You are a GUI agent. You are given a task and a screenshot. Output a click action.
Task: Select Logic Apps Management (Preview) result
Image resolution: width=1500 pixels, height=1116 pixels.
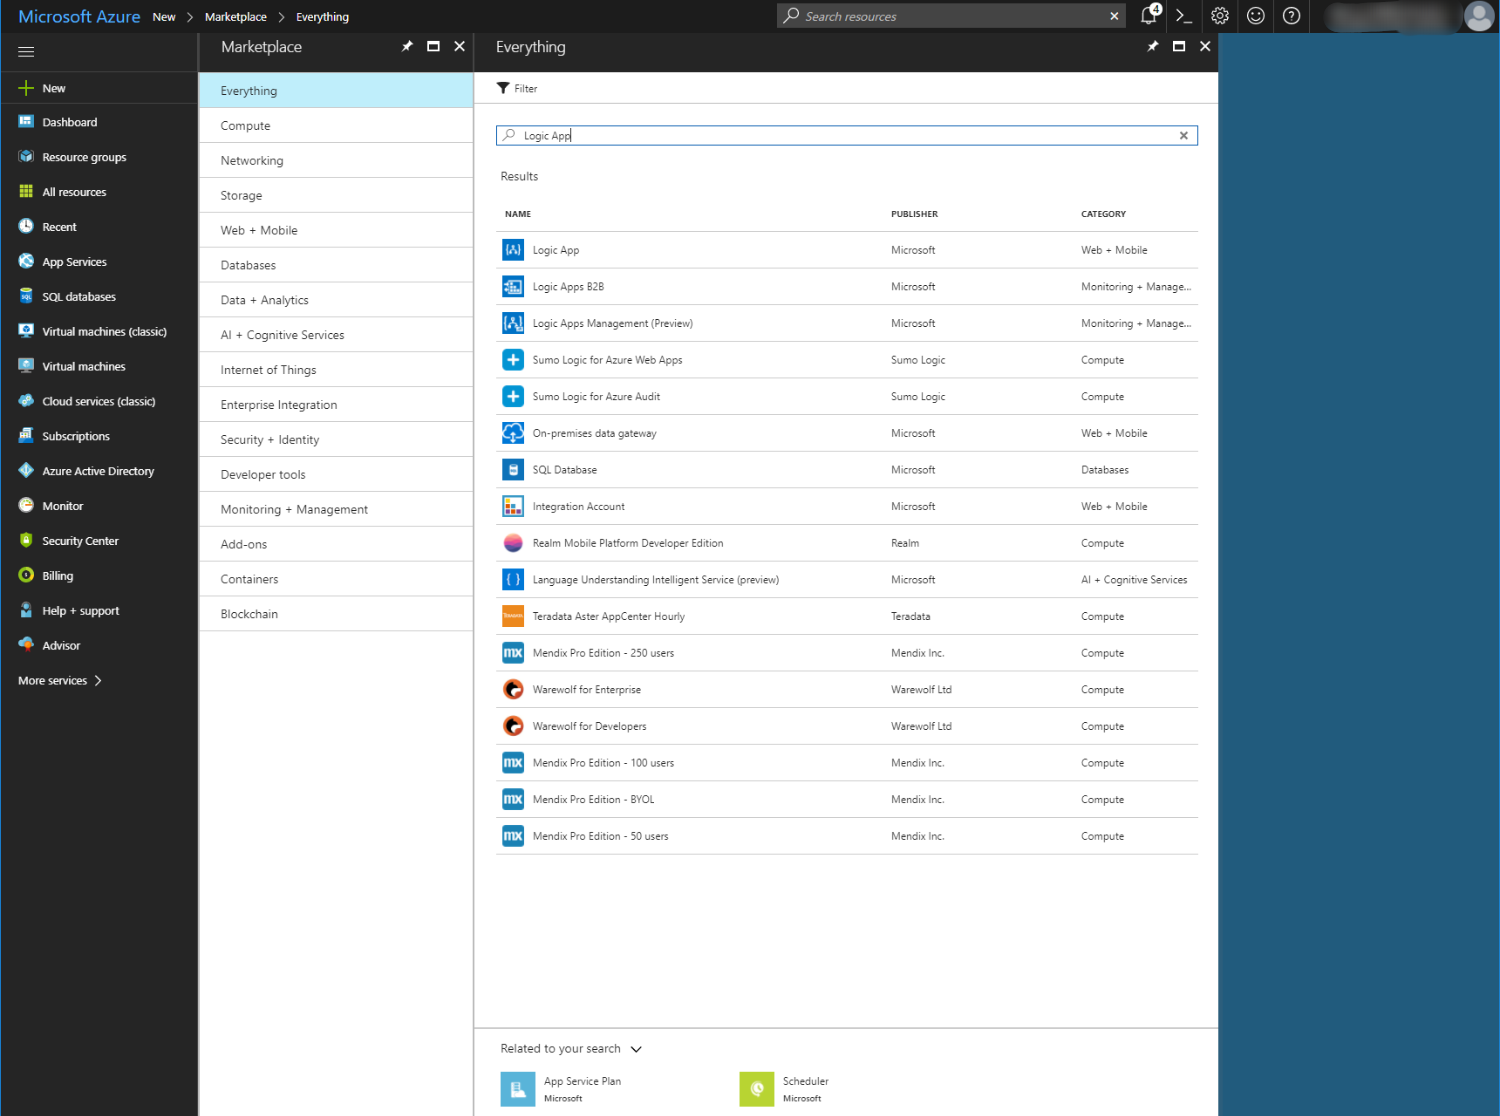(x=847, y=323)
